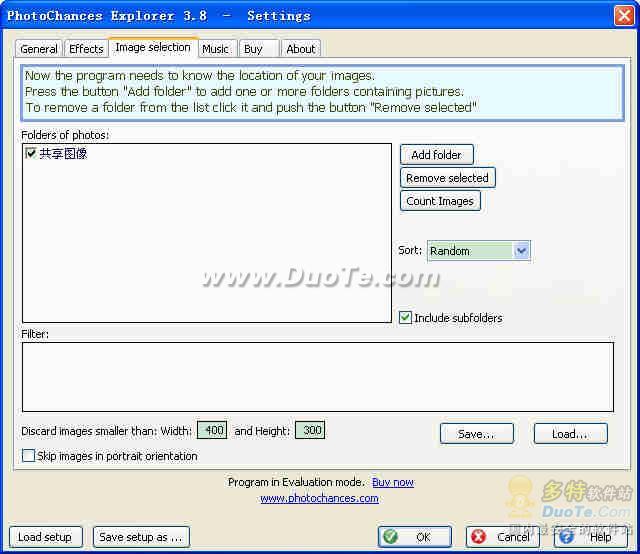Click the Help question mark icon
This screenshot has width=640, height=554.
pyautogui.click(x=567, y=536)
